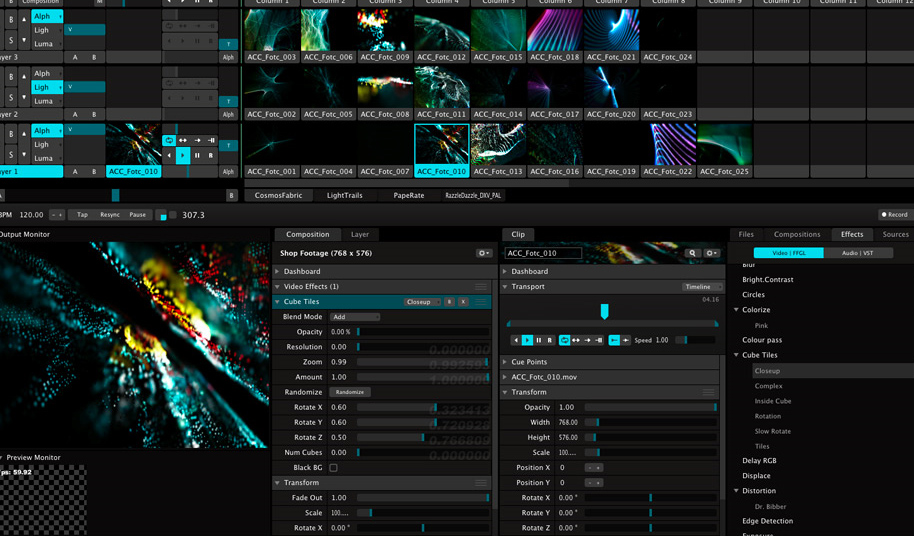Click loop mode icon in Clip Transport

(564, 340)
